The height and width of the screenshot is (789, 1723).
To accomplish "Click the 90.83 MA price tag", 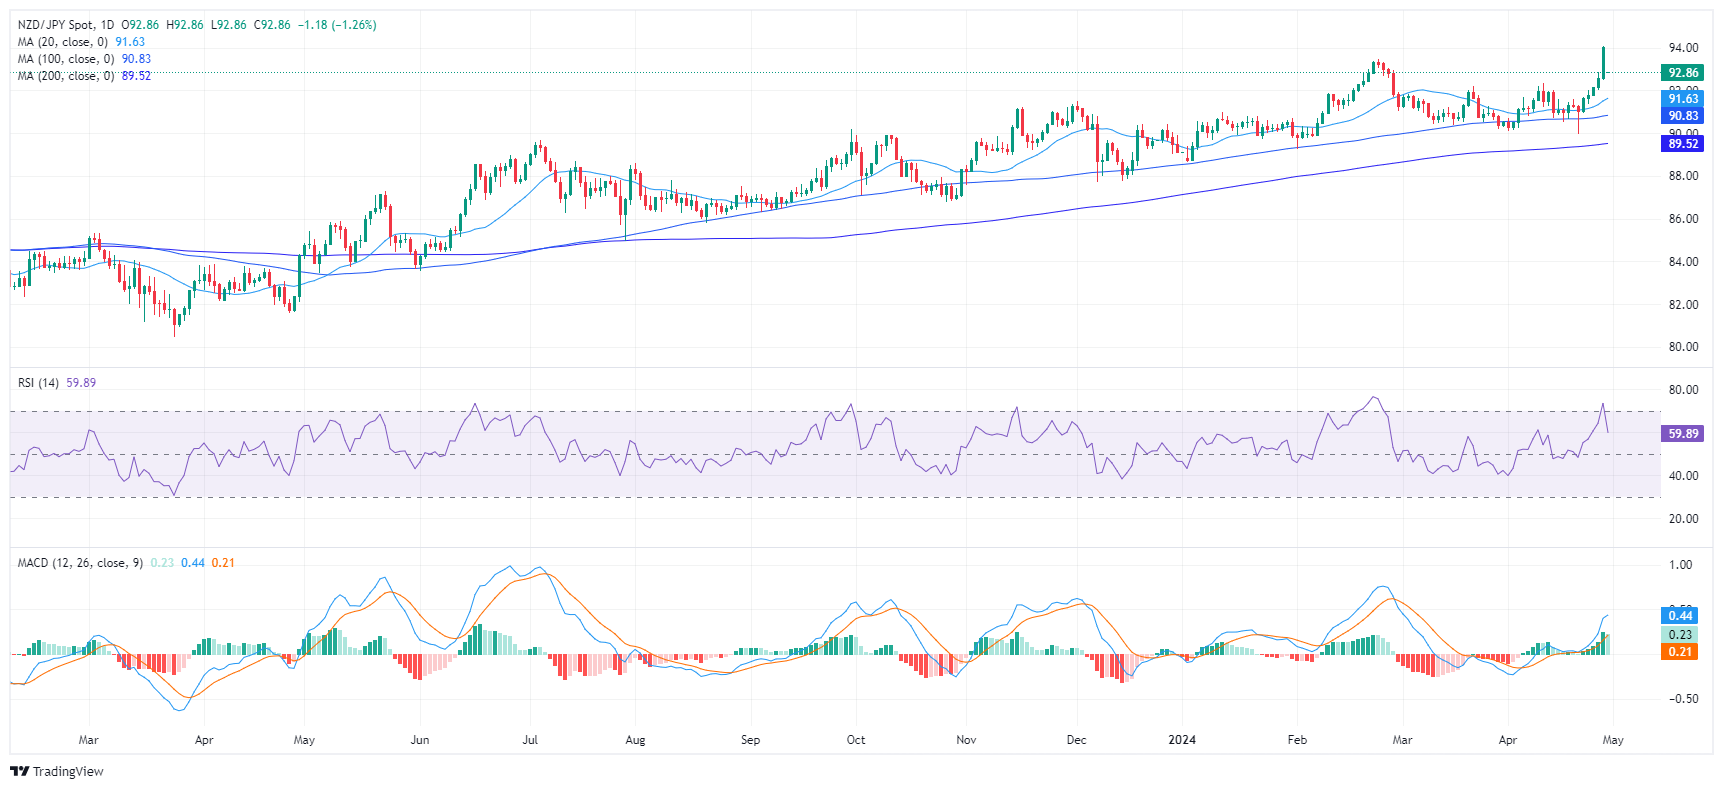I will (x=1683, y=116).
